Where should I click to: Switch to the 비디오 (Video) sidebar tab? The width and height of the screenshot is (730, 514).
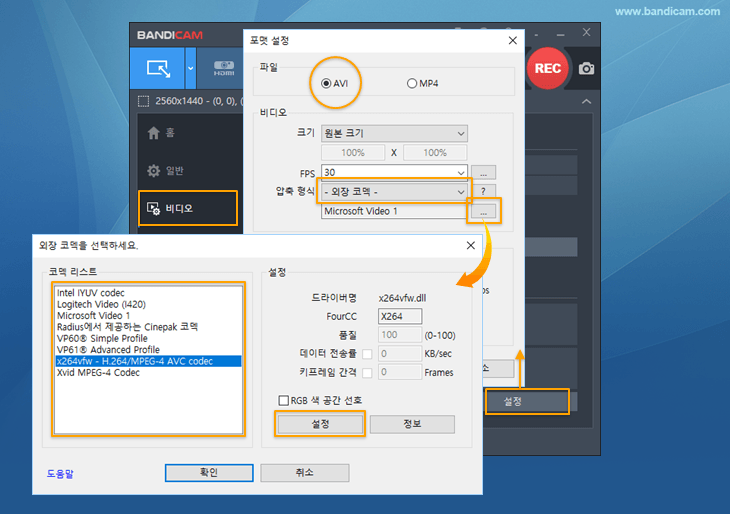click(188, 208)
